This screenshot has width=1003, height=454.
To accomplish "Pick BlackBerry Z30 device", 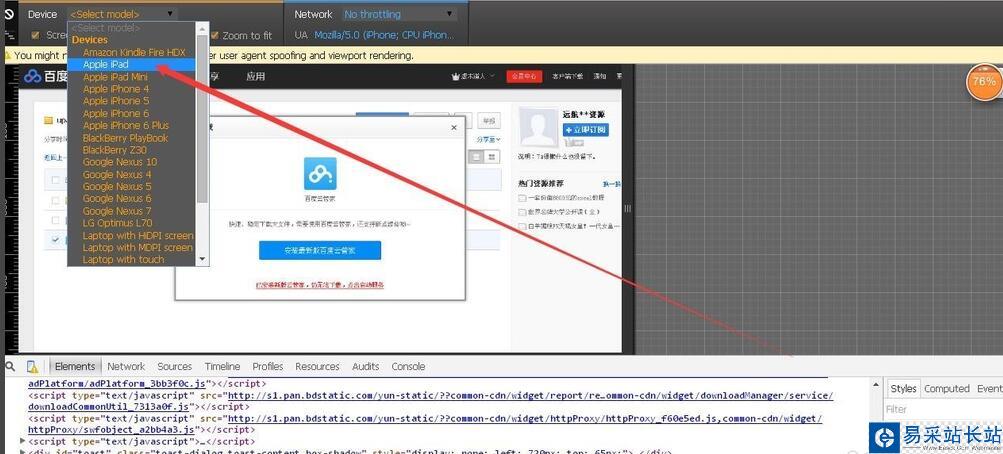I will (x=115, y=150).
